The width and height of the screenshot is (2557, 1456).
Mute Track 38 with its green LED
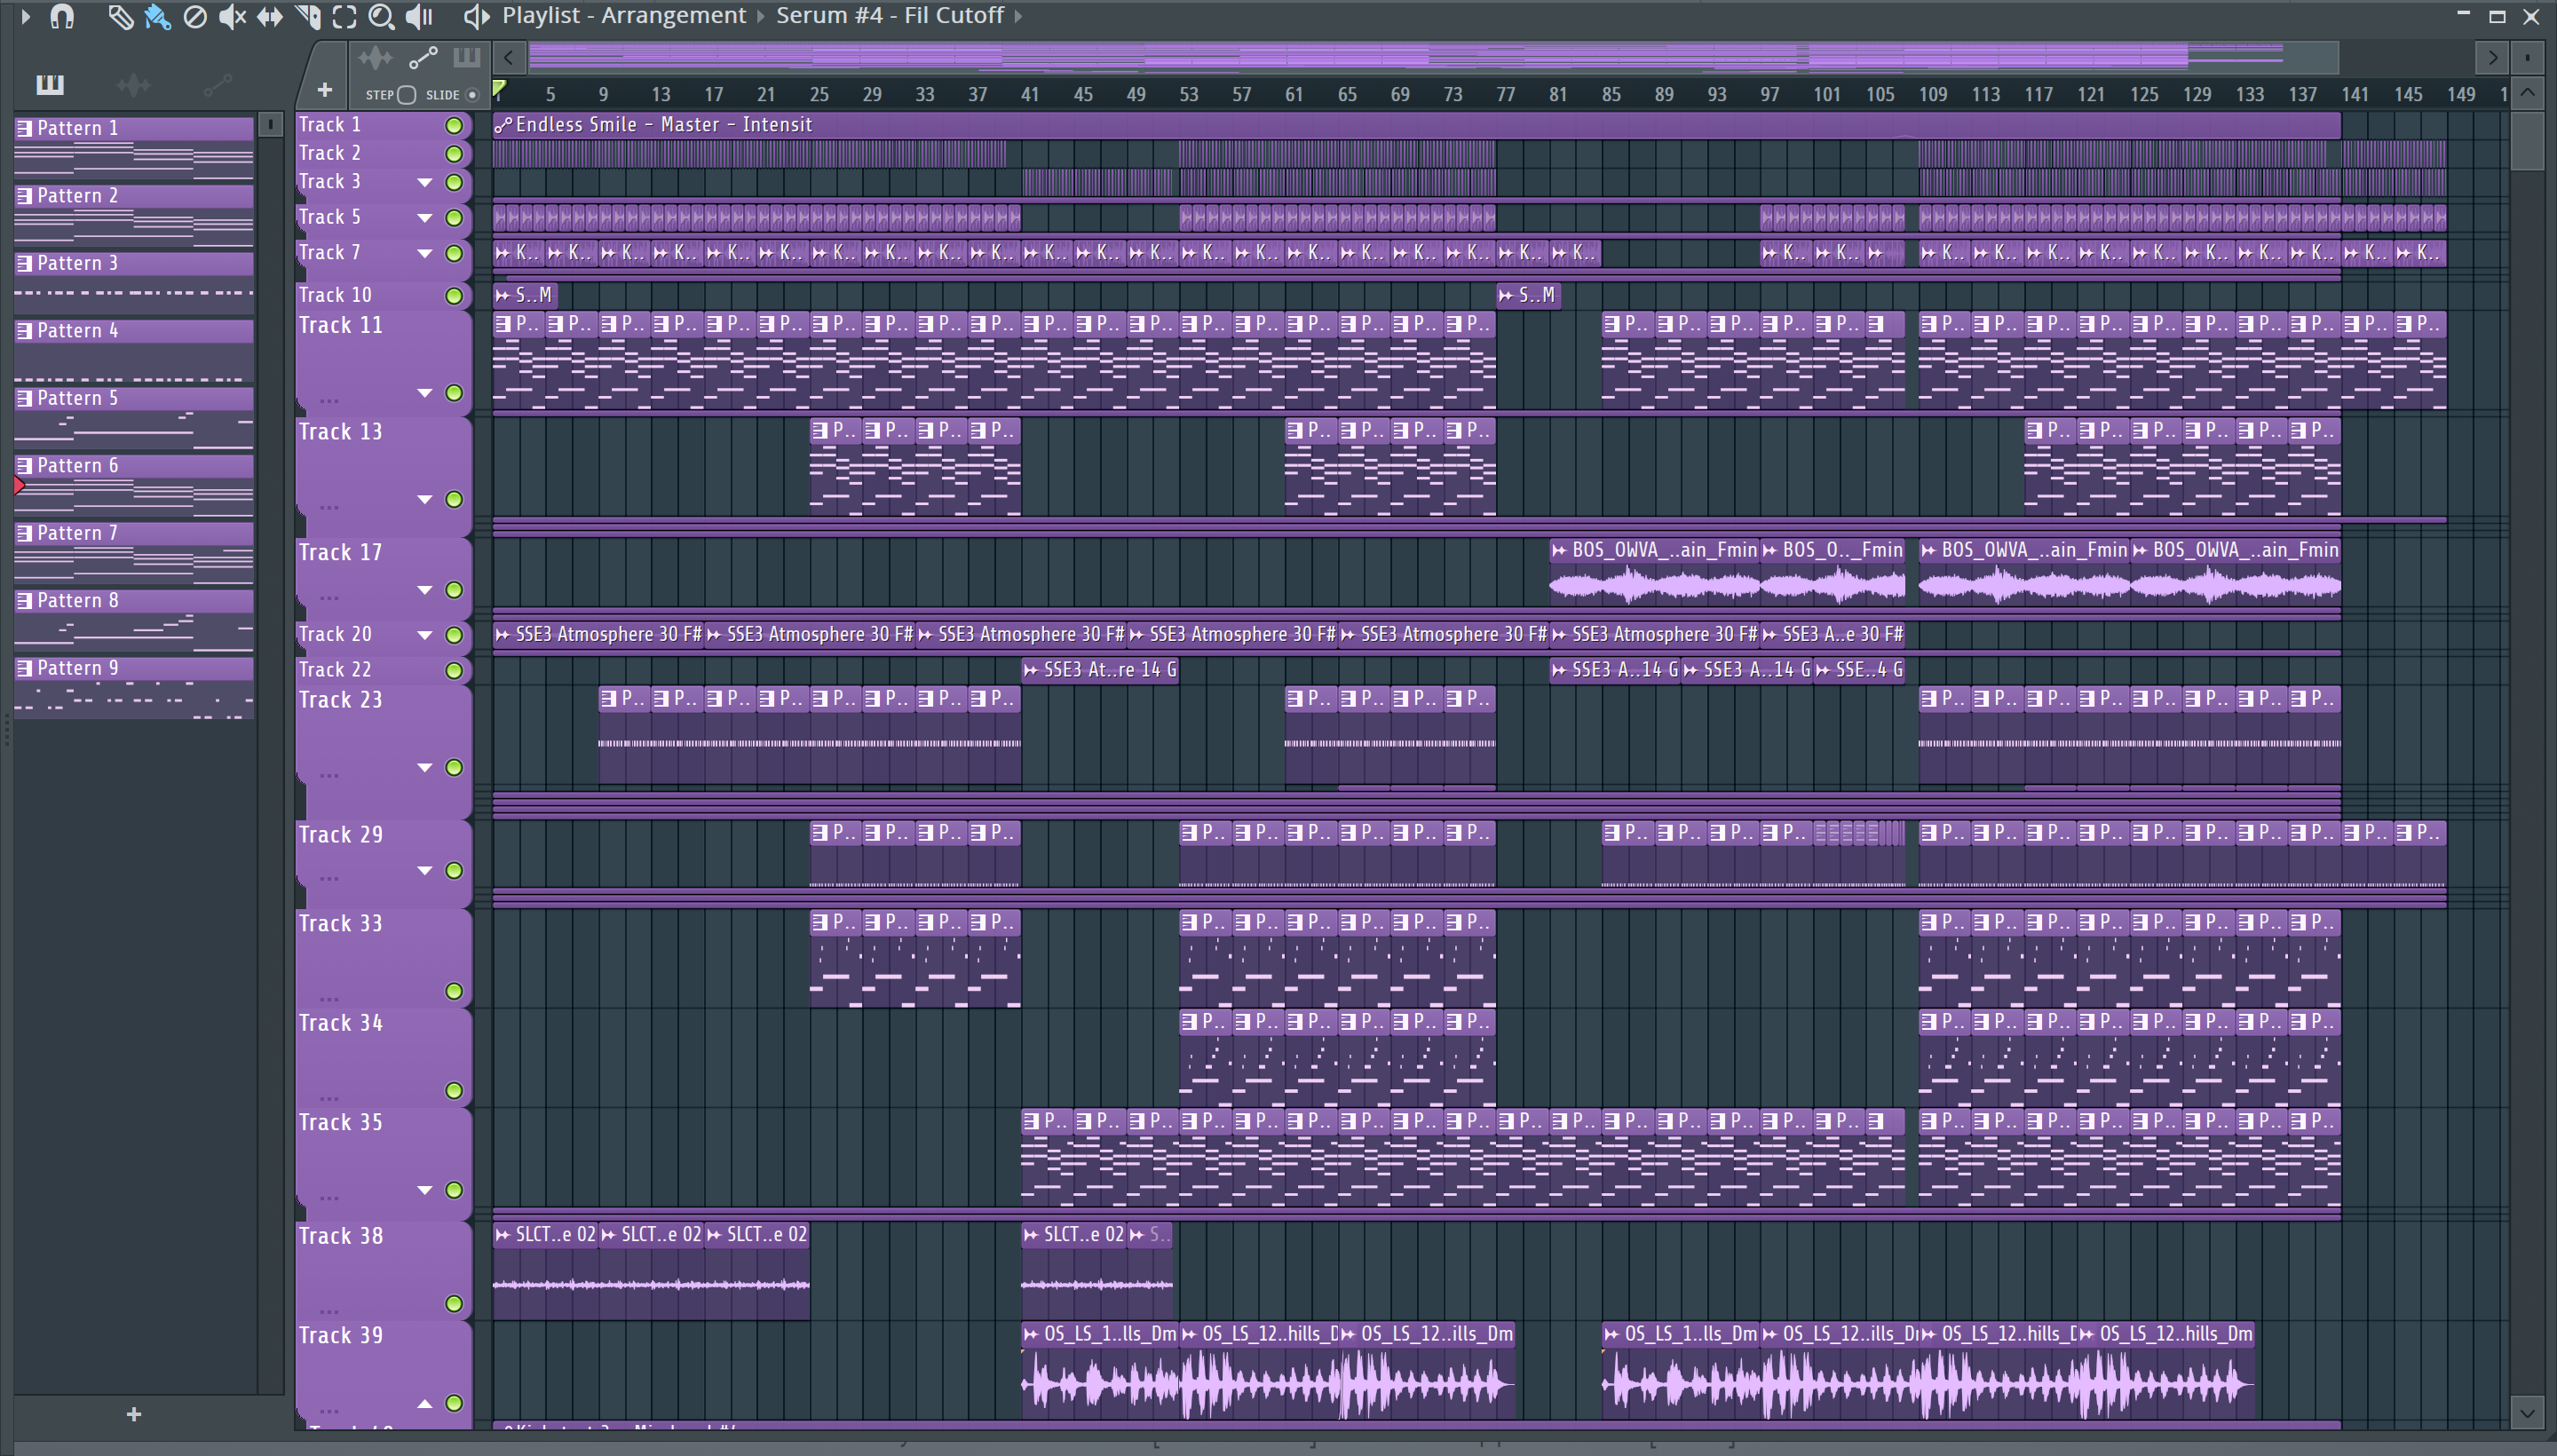pyautogui.click(x=454, y=1303)
